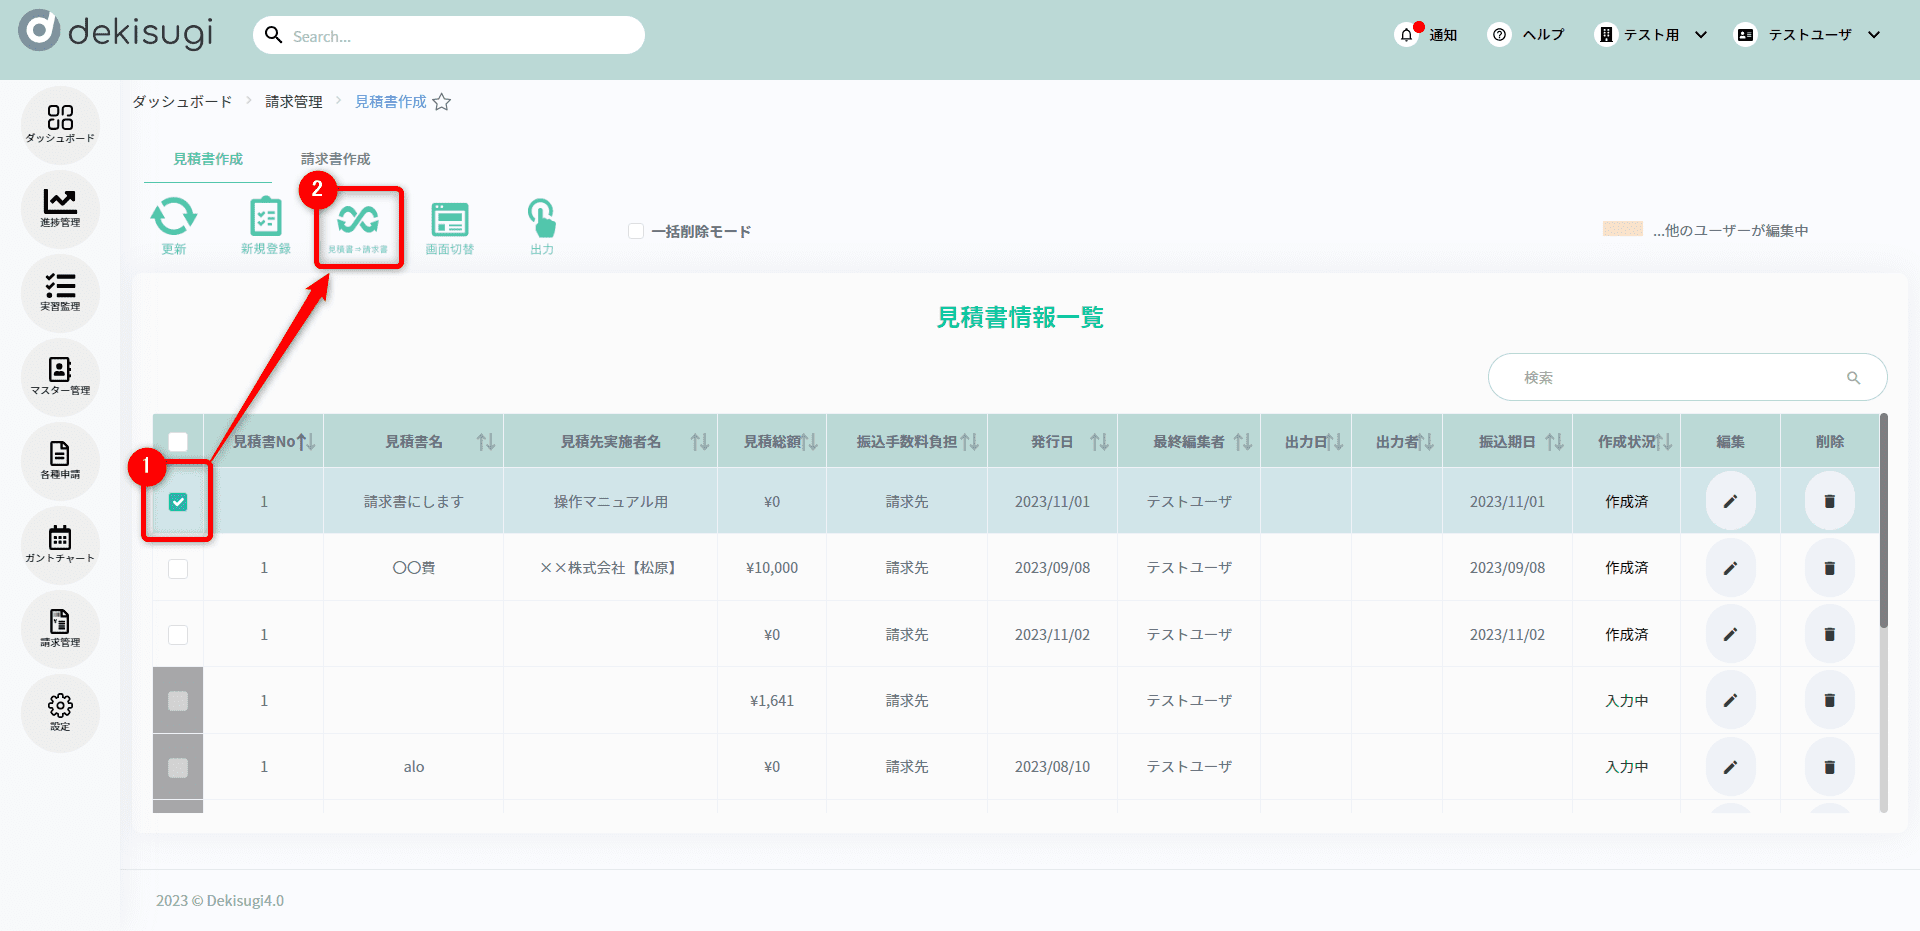The width and height of the screenshot is (1920, 931).
Task: Switch to the 請求書作成 tab
Action: (335, 159)
